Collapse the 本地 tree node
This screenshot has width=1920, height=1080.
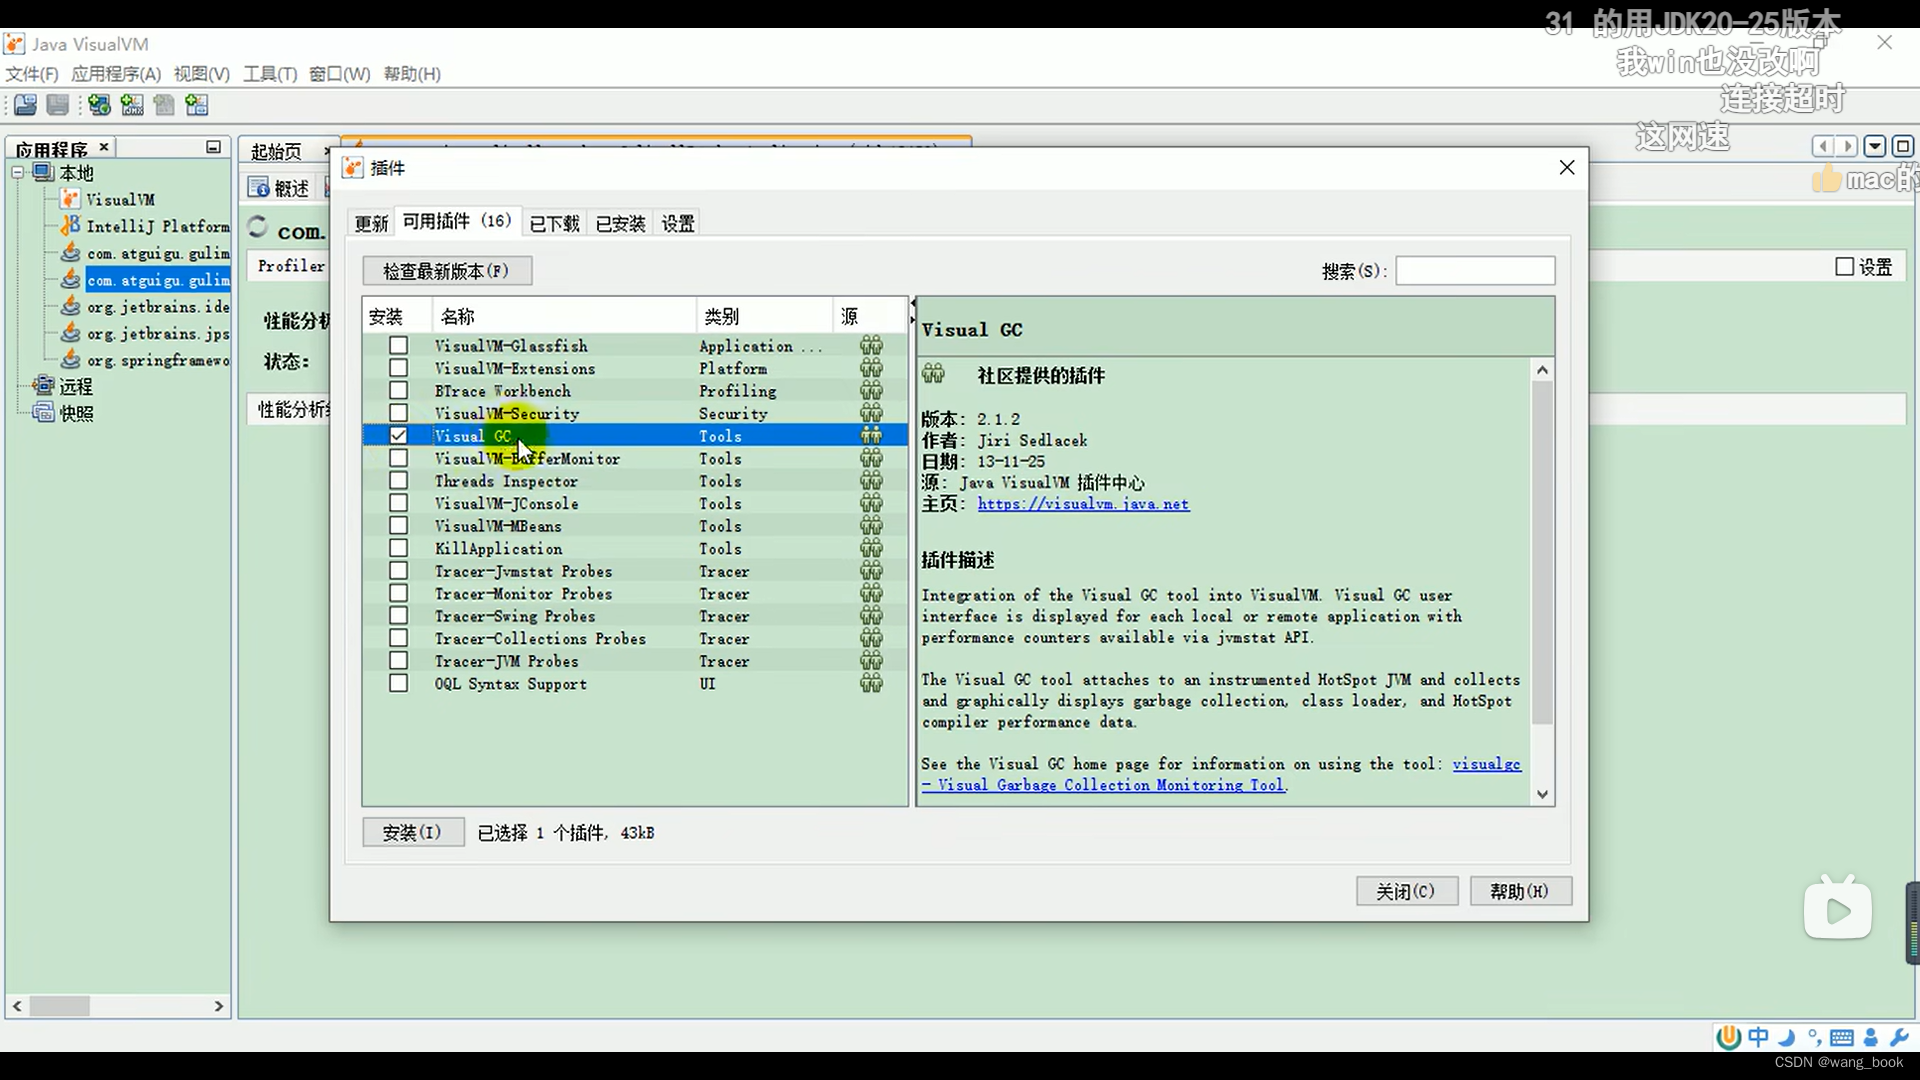pos(17,172)
